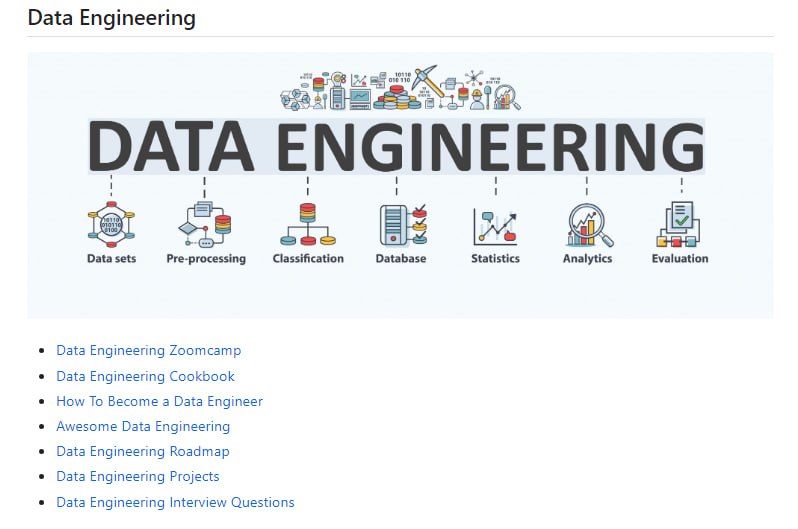Click the Data Engineering section heading
798x529 pixels.
coord(111,18)
